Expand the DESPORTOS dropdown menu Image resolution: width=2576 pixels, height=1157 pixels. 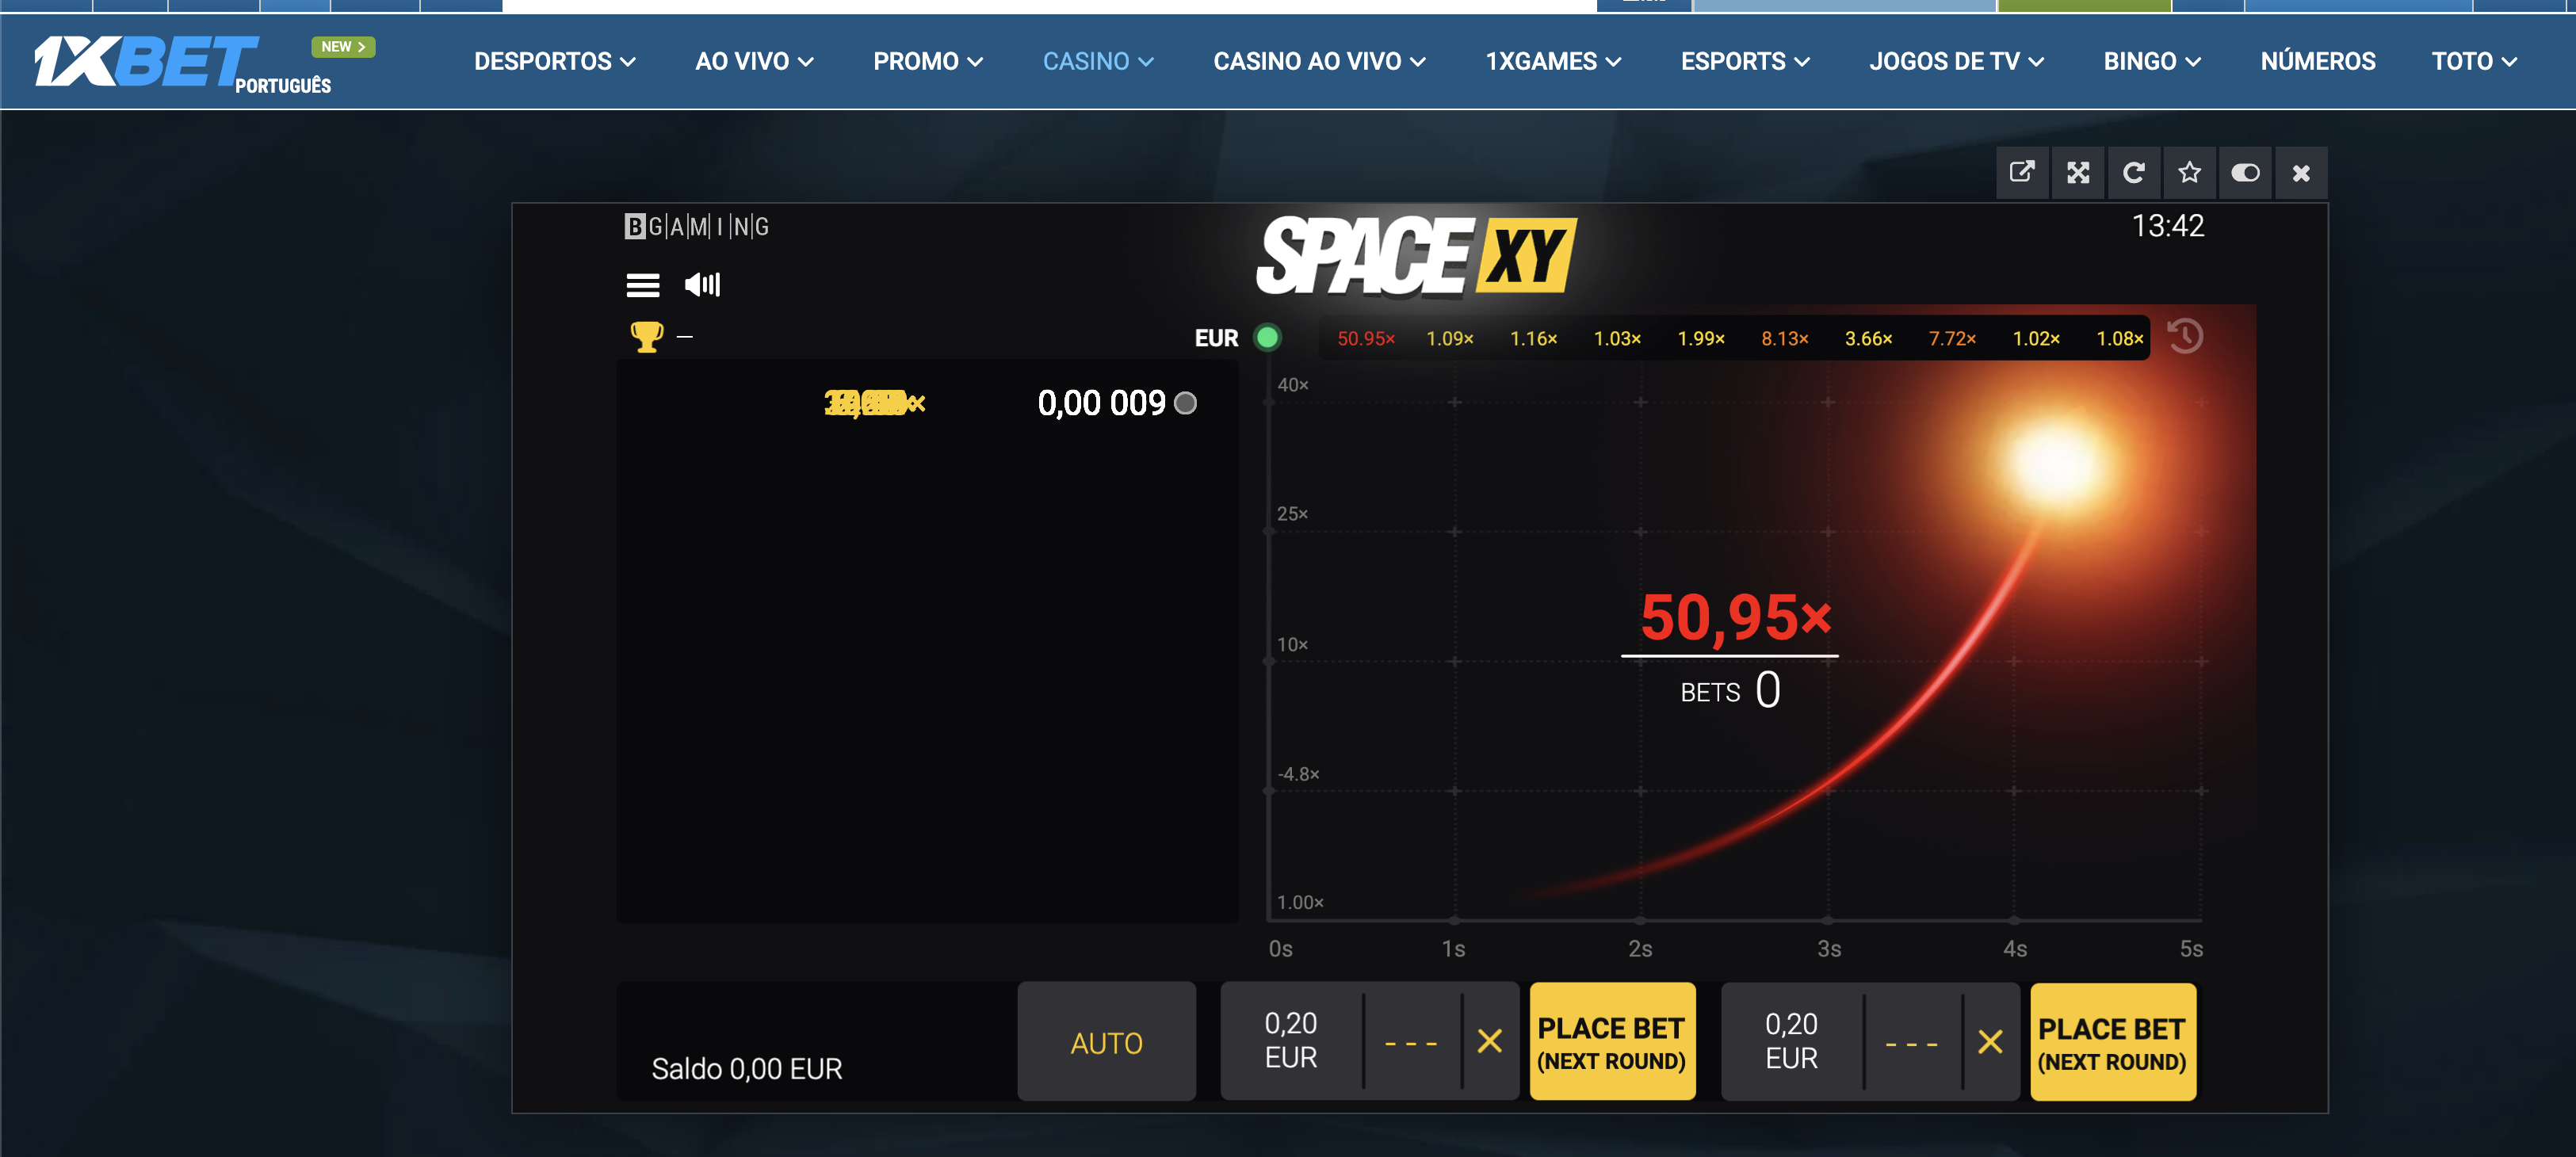[x=554, y=62]
